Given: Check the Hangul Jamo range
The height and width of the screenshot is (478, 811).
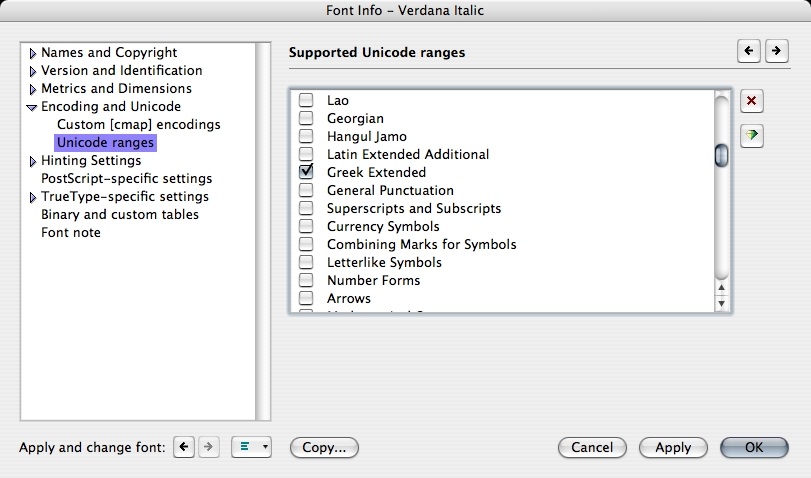Looking at the screenshot, I should pyautogui.click(x=306, y=136).
